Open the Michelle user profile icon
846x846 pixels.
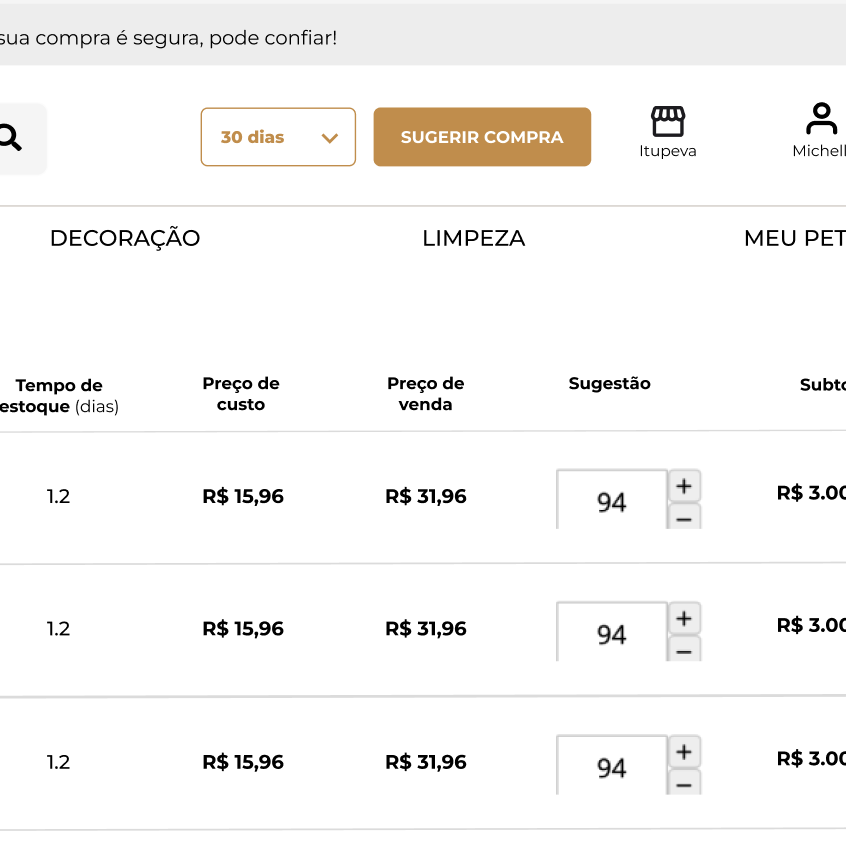[822, 119]
